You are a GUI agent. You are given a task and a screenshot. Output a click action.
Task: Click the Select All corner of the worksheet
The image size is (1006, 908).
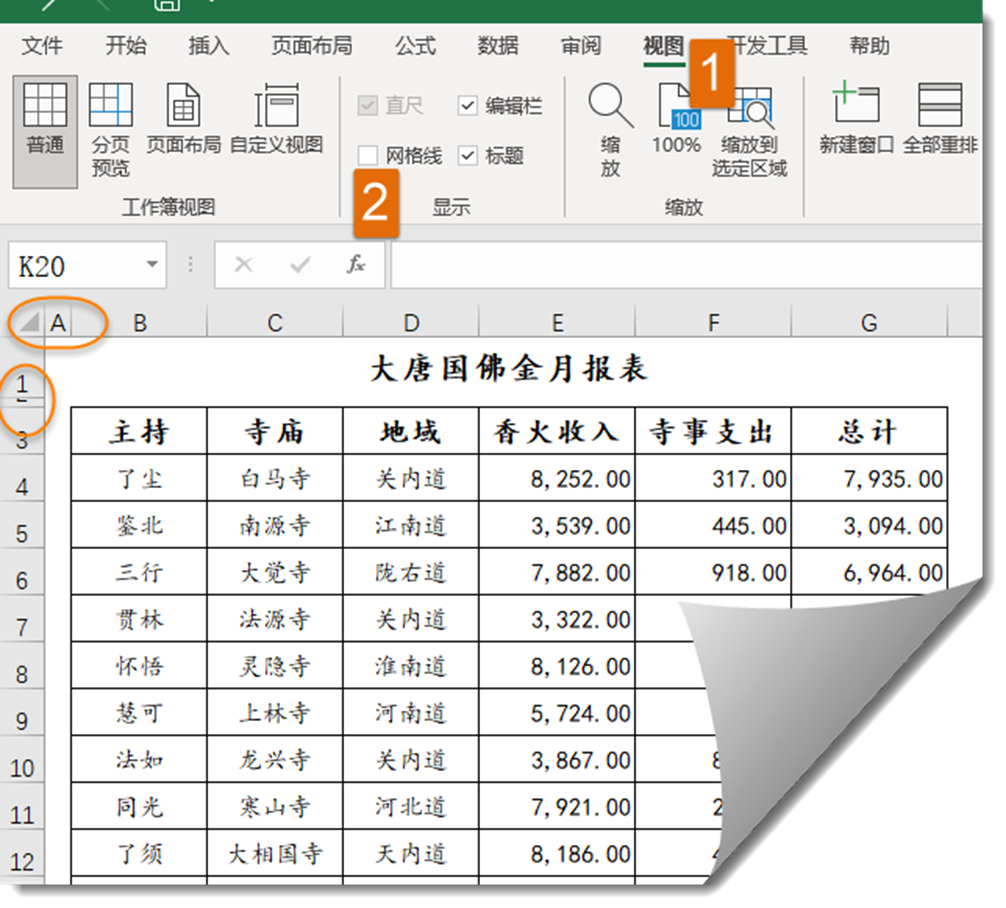(30, 322)
